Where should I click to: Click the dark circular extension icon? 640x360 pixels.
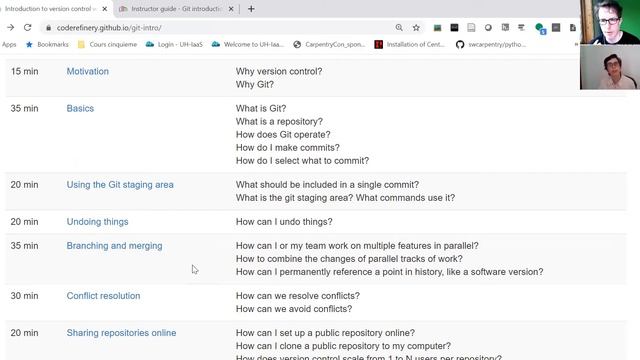coord(488,28)
